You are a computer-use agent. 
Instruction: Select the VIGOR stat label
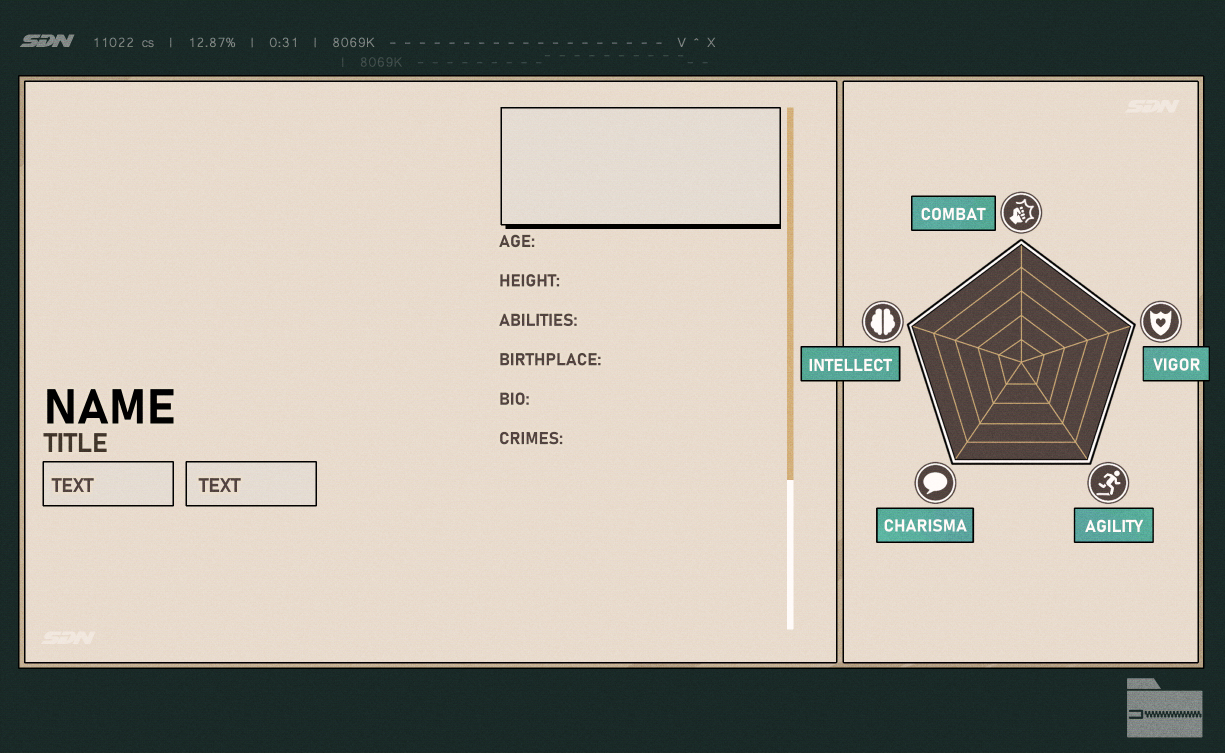[1176, 365]
